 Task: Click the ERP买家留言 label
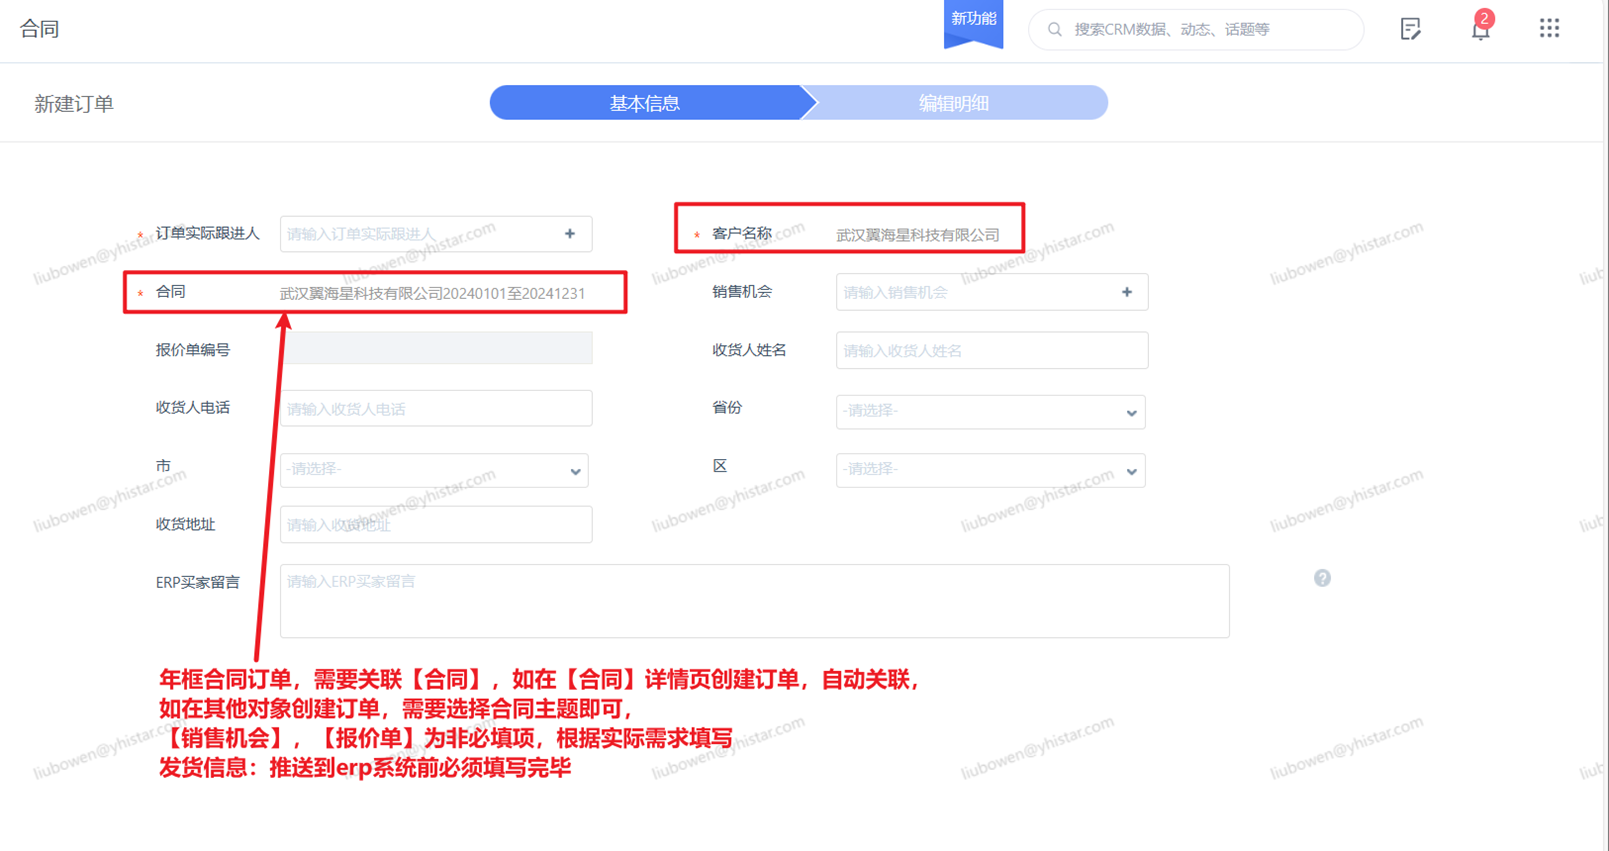point(198,582)
